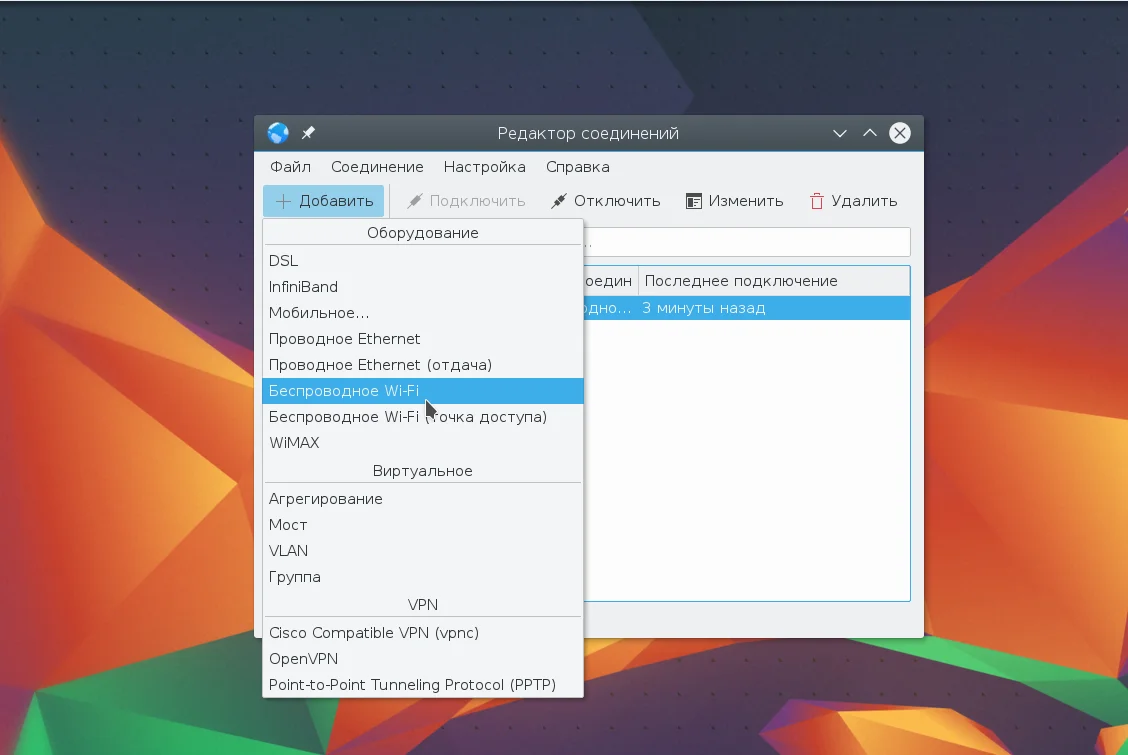Click the Отключить toolbar button
1128x755 pixels.
coord(606,201)
